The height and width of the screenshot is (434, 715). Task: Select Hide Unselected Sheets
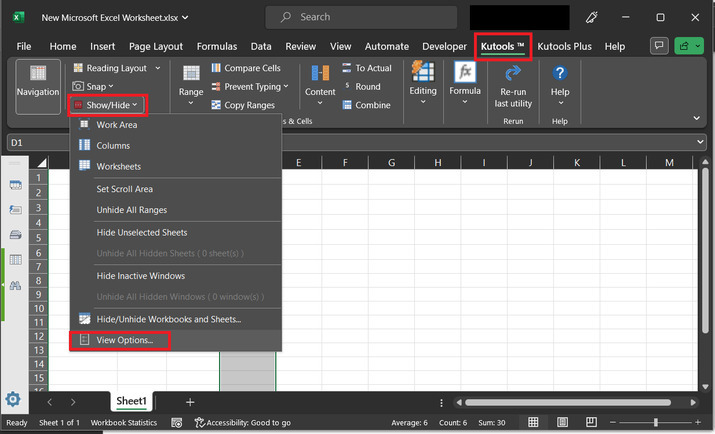[176, 232]
